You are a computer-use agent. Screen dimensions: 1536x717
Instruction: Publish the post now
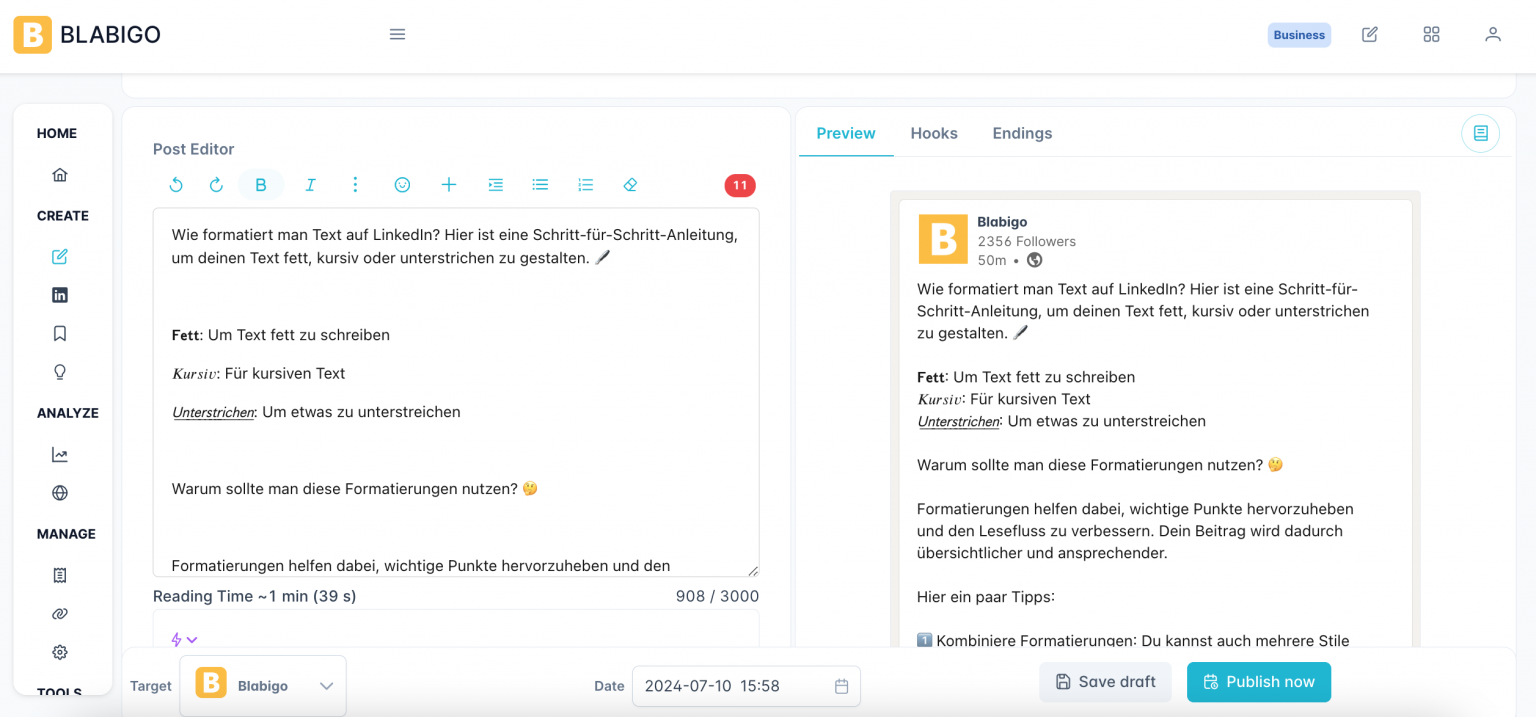click(x=1258, y=681)
